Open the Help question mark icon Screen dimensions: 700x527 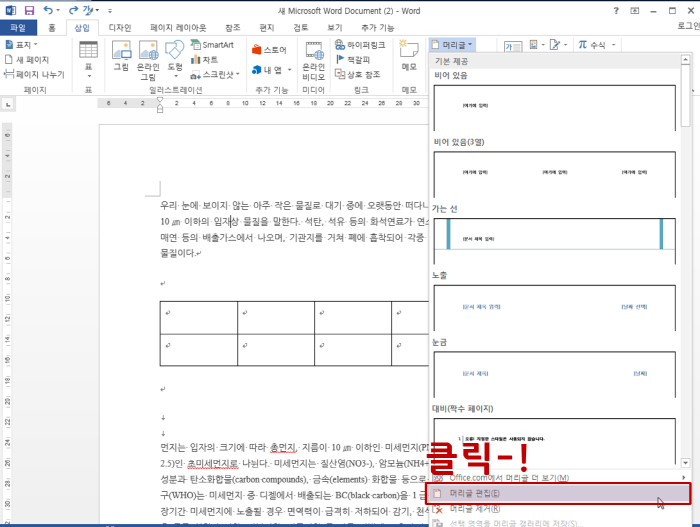(x=616, y=10)
